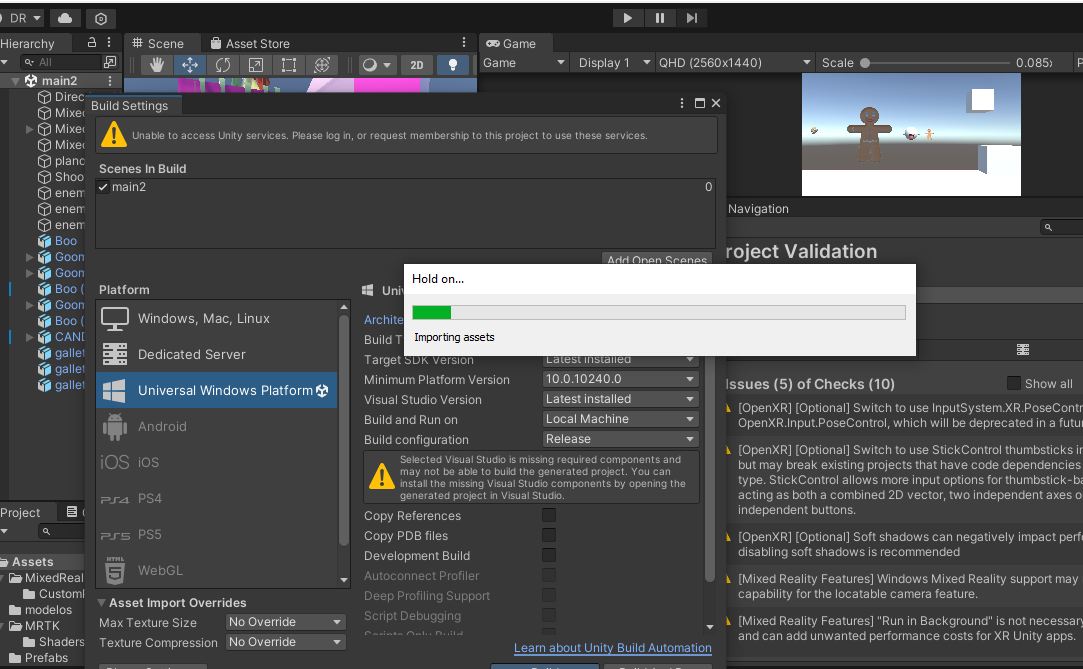The image size is (1083, 669).
Task: Click the Hierarchy search field
Action: 59,62
